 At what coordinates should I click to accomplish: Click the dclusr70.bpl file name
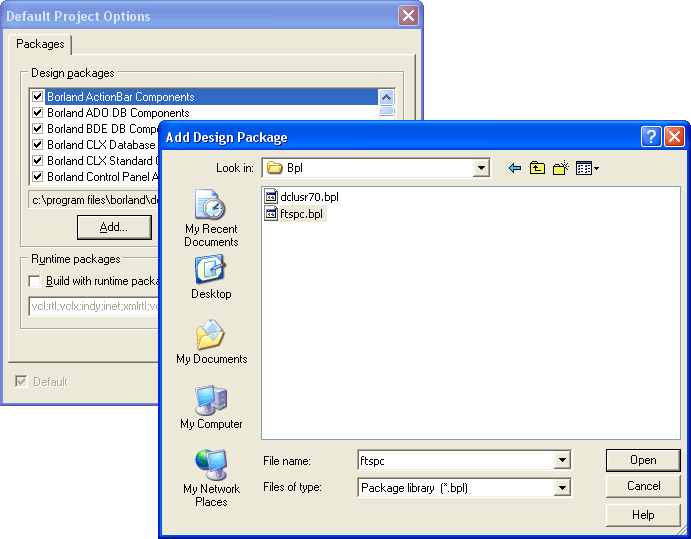pos(309,197)
